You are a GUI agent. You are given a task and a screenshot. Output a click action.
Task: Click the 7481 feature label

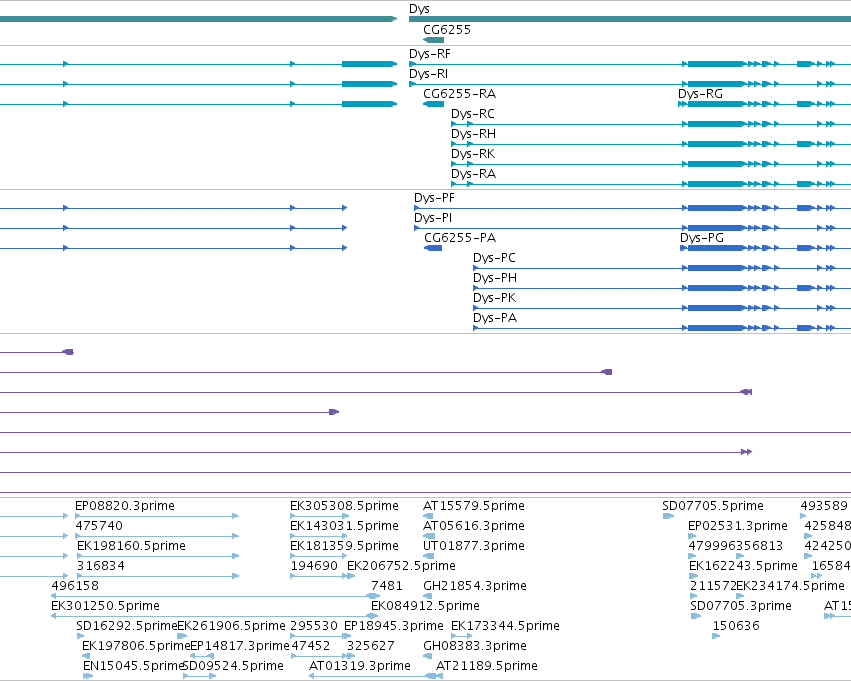(x=386, y=587)
